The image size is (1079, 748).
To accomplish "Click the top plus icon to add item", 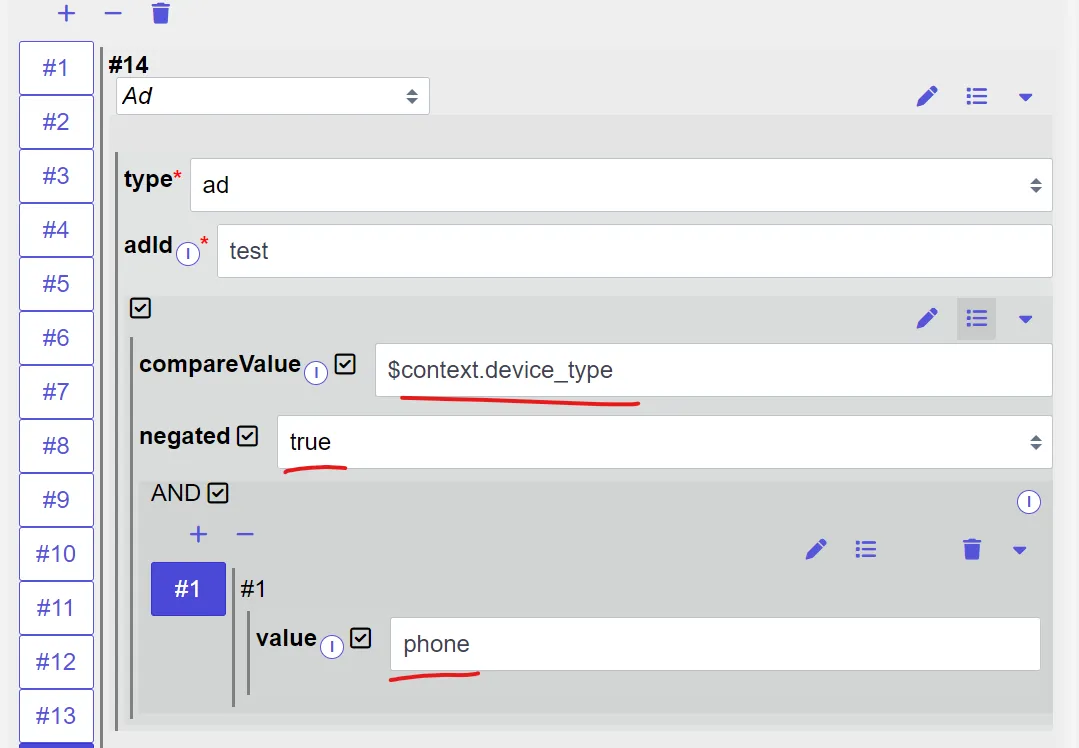I will click(66, 13).
